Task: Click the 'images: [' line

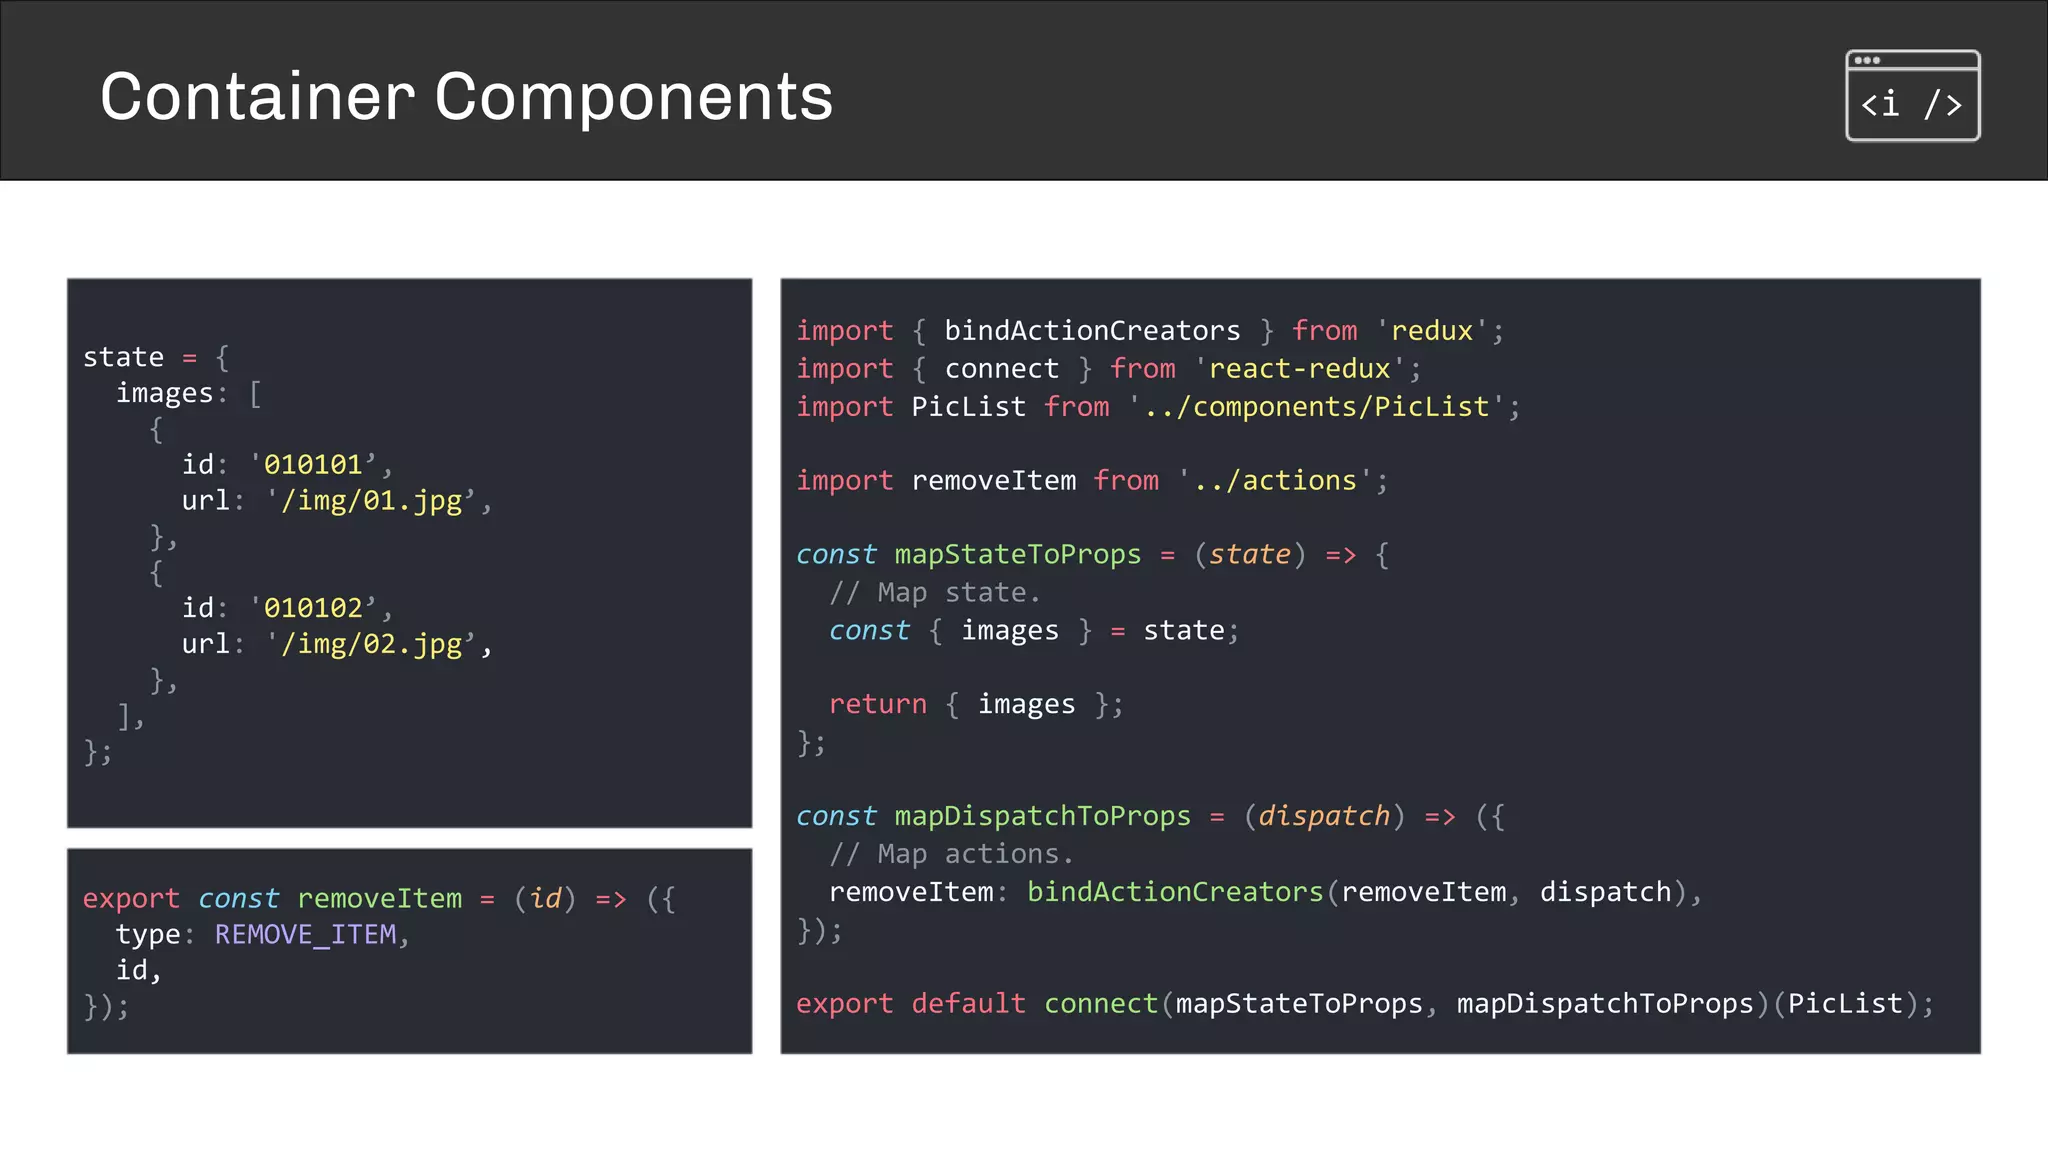Action: (x=189, y=393)
